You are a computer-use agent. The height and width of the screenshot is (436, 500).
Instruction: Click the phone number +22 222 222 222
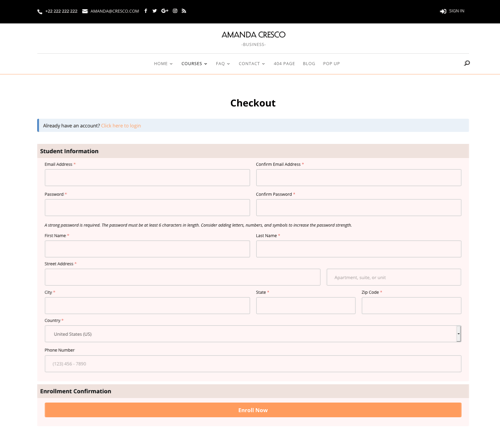click(x=61, y=11)
